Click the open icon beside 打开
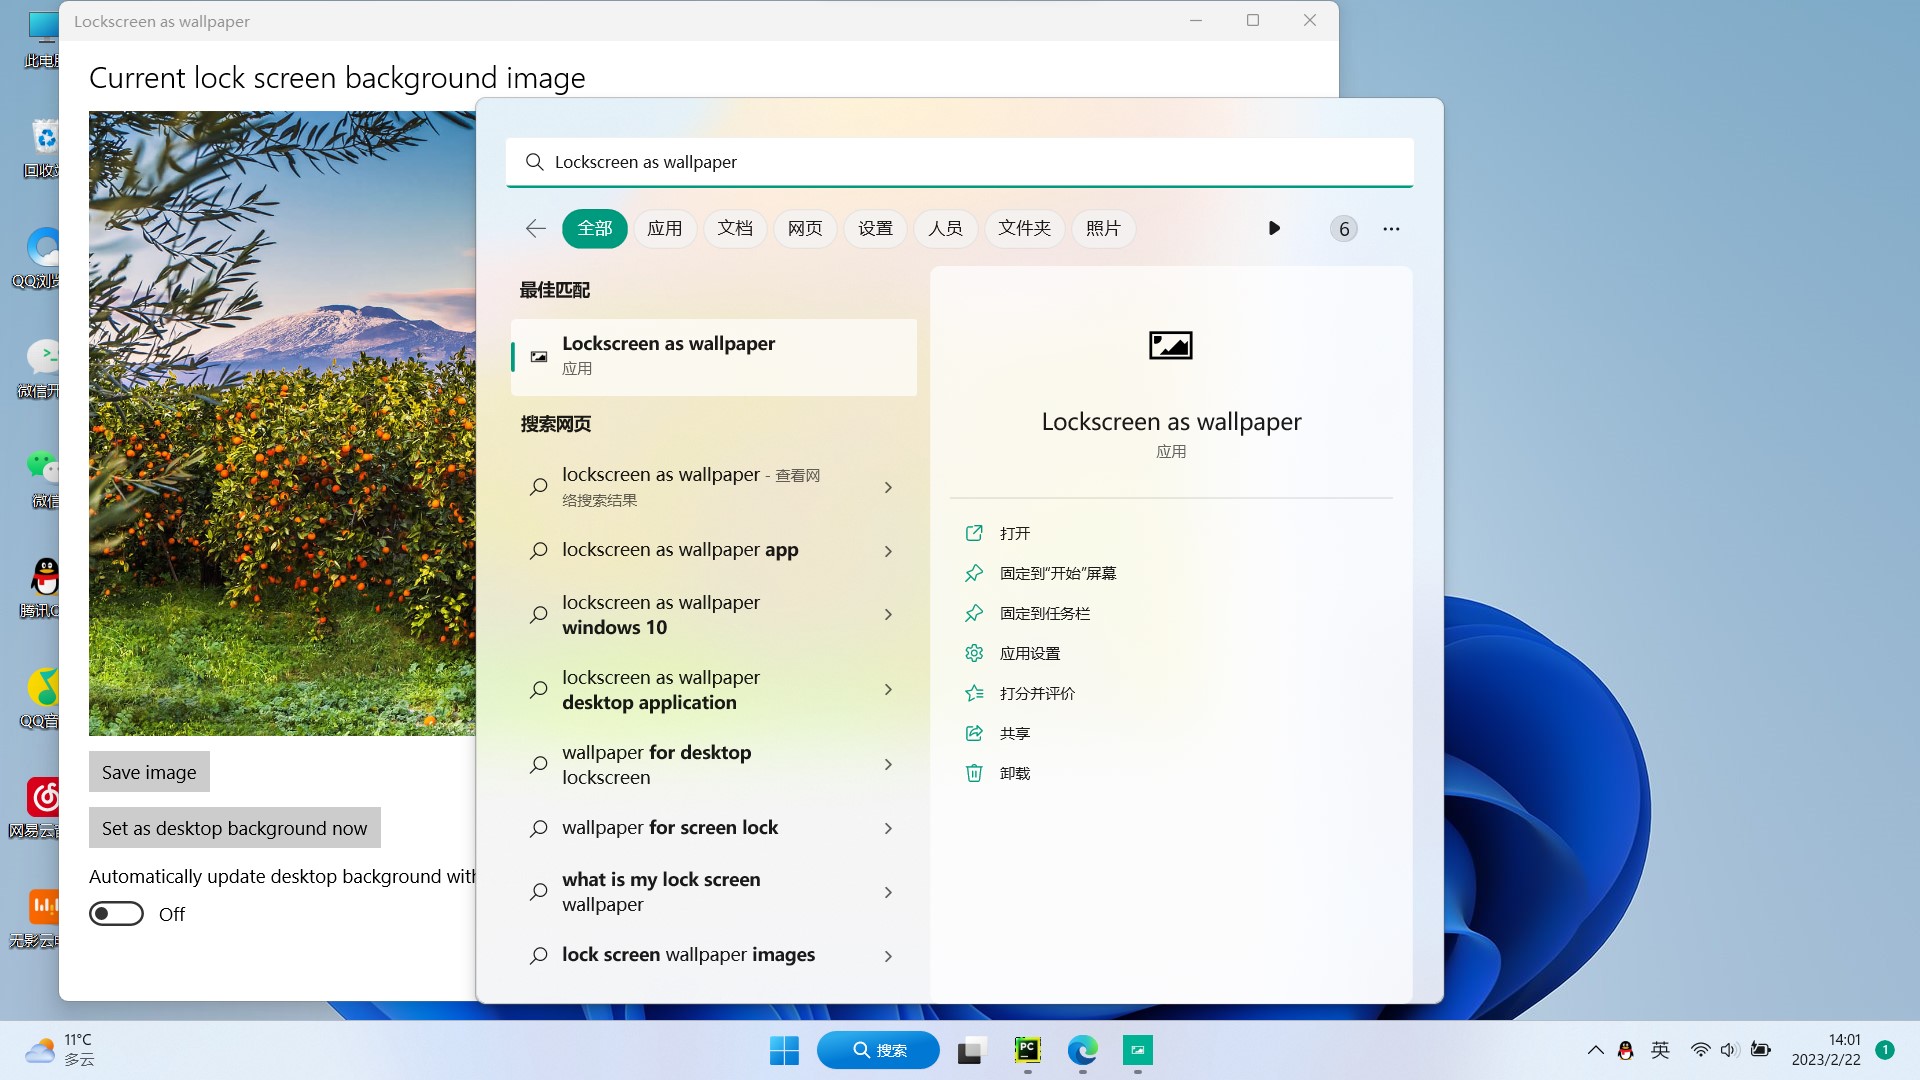 974,533
